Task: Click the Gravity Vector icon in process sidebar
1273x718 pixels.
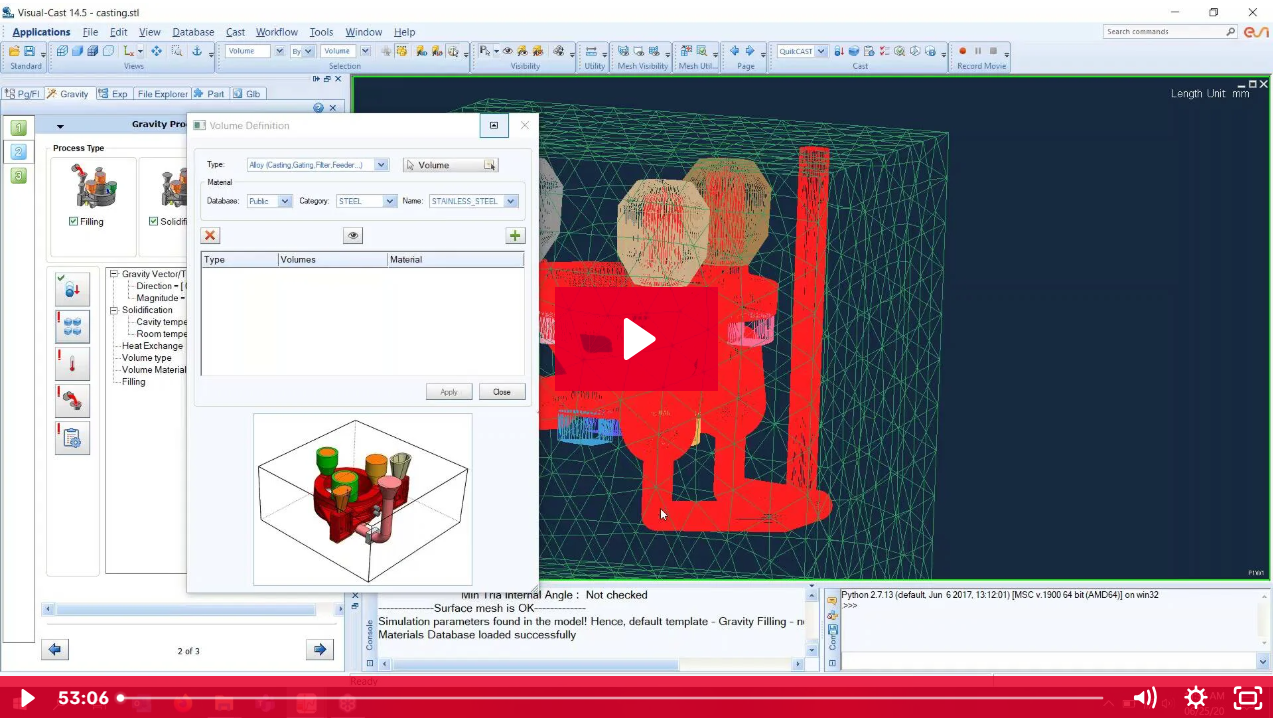Action: (72, 289)
